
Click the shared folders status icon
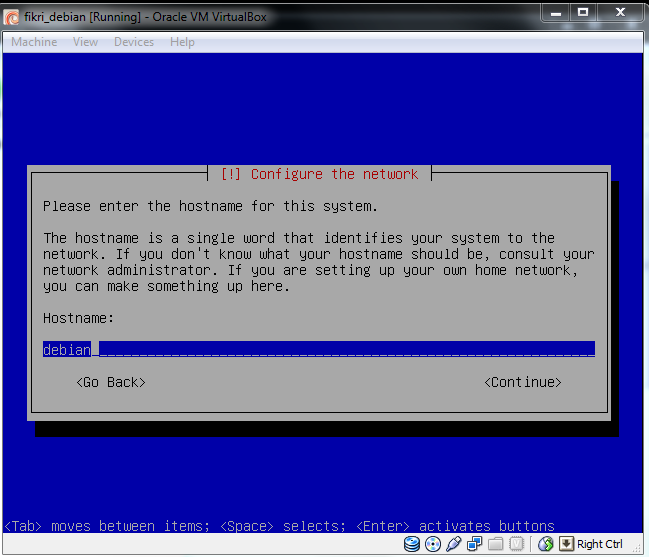(495, 544)
